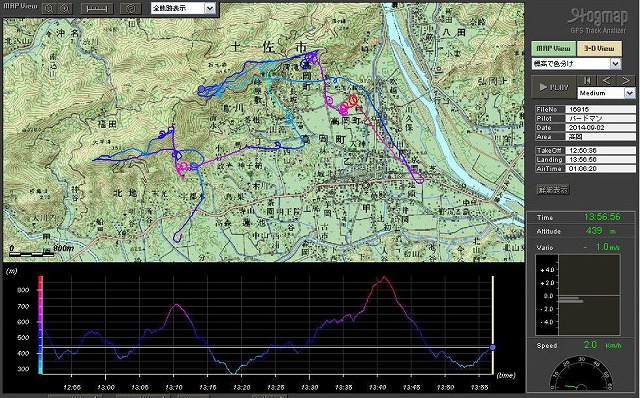Open the Medium playback speed dropdown
Viewport: 640px width, 398px height.
pyautogui.click(x=606, y=93)
